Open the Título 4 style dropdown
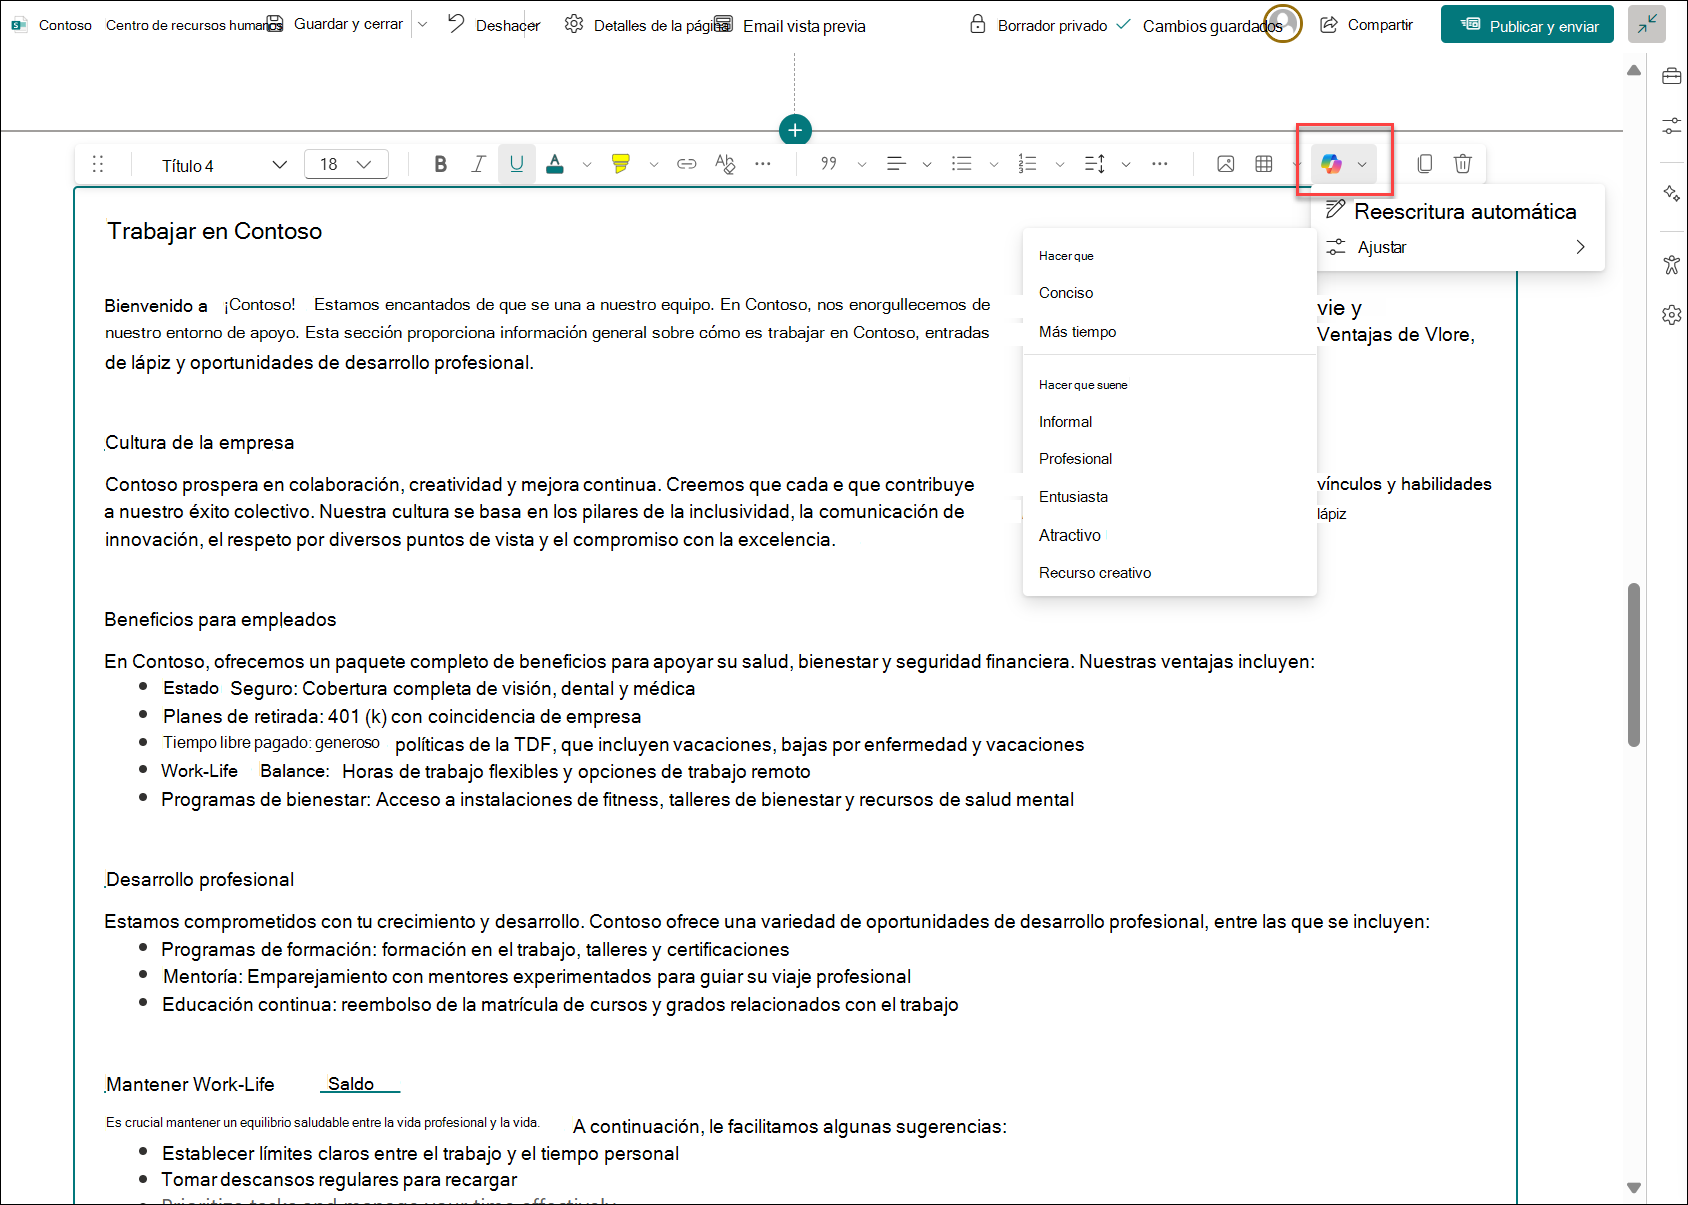 pyautogui.click(x=223, y=165)
